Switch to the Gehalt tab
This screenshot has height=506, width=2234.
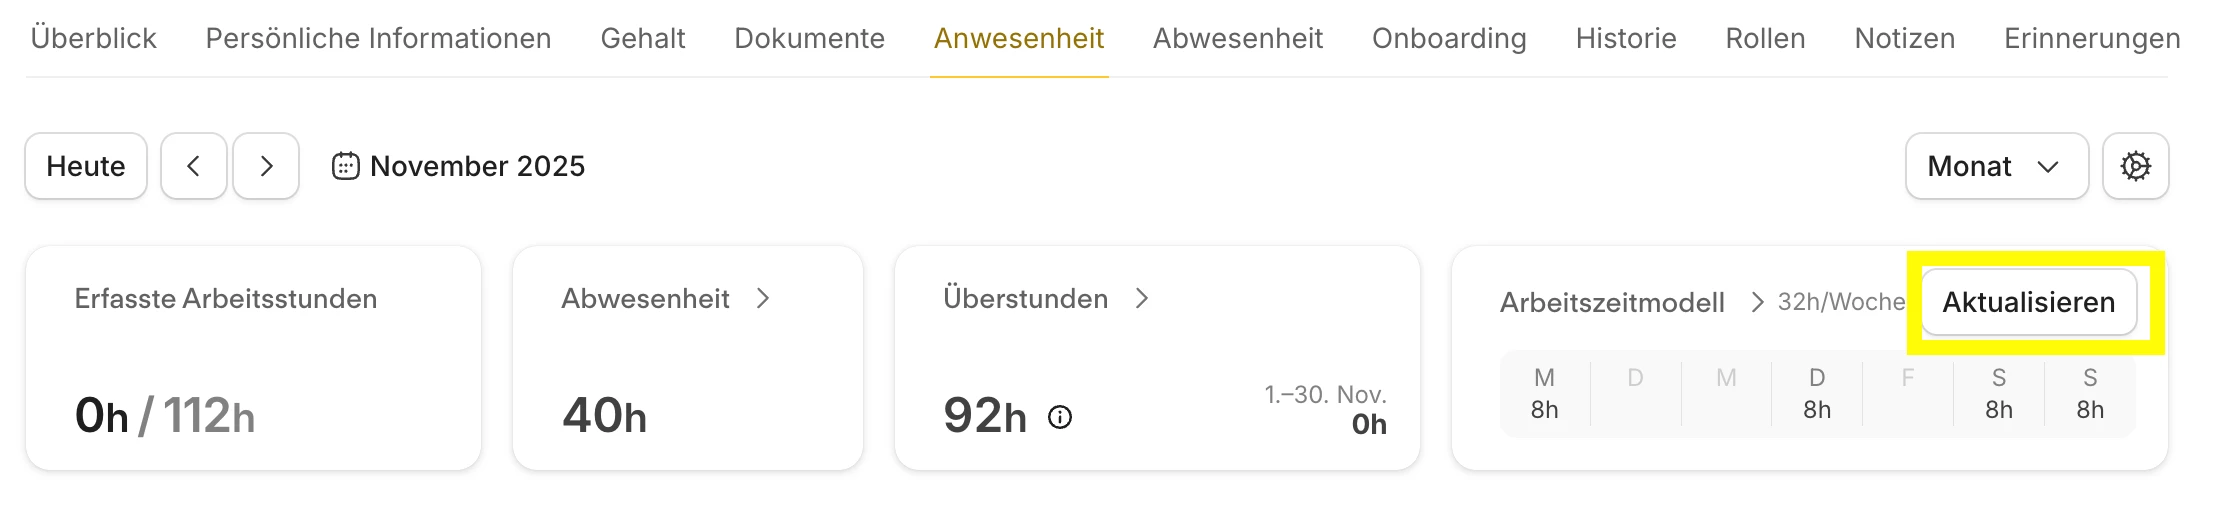pyautogui.click(x=642, y=38)
